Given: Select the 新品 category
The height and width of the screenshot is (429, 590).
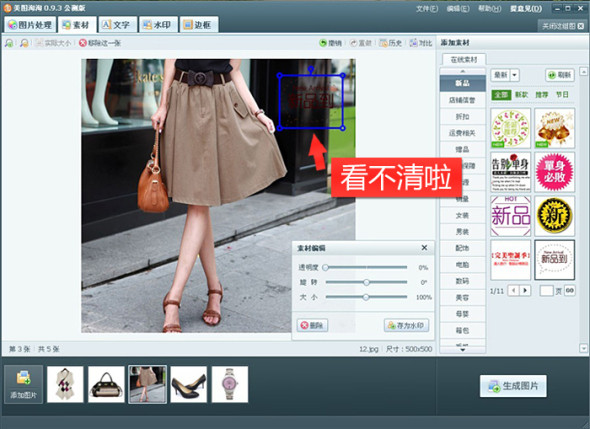Looking at the screenshot, I should (462, 83).
